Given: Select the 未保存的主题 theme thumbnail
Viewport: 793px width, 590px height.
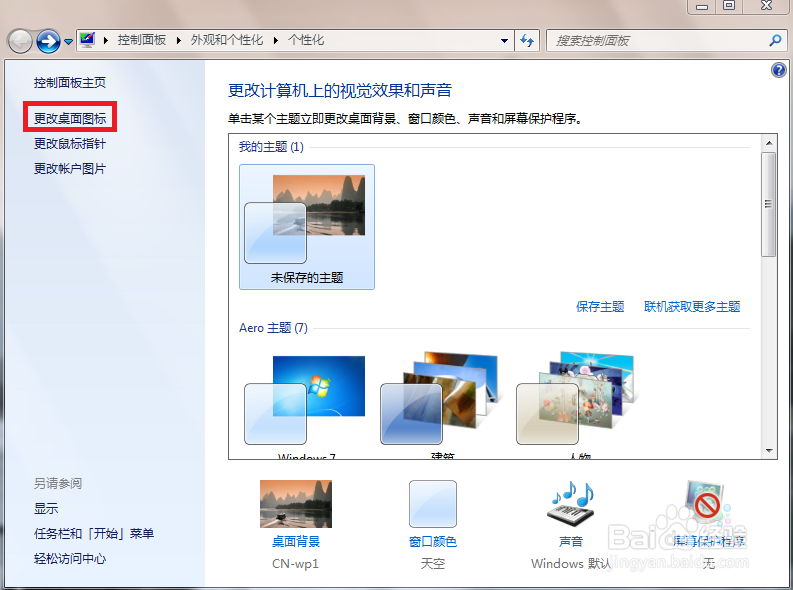Looking at the screenshot, I should click(x=306, y=226).
